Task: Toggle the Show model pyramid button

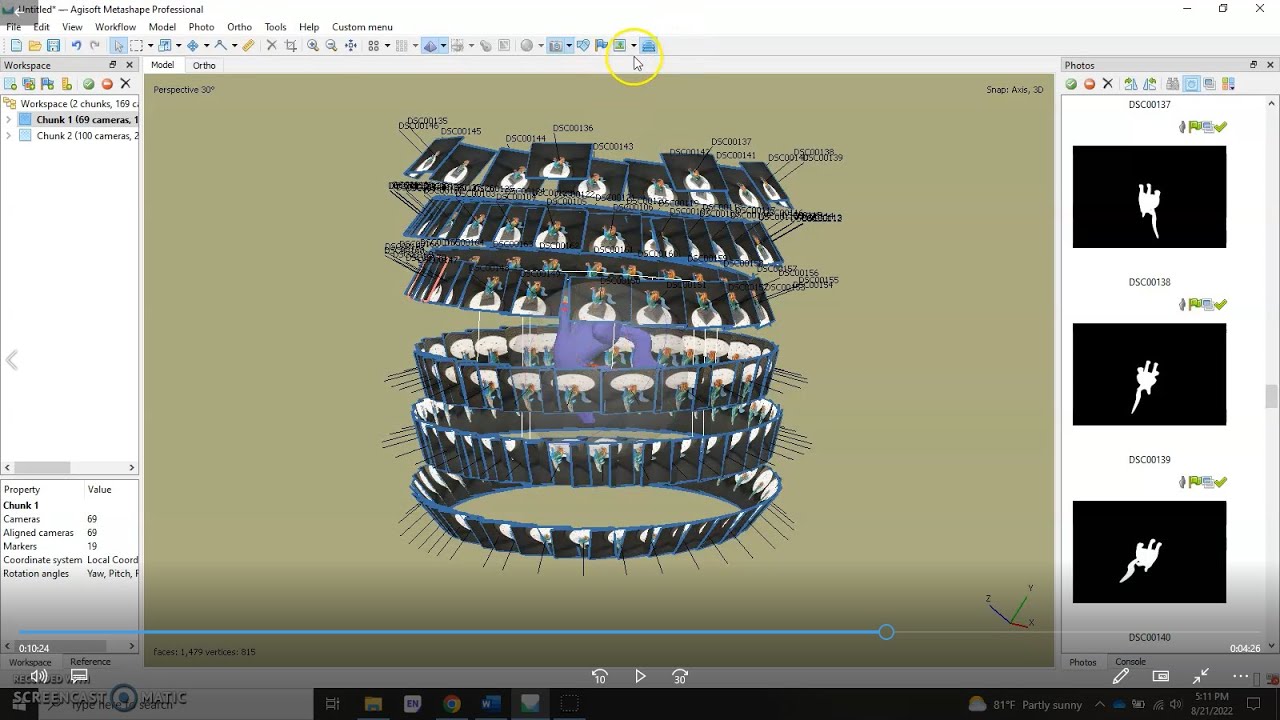Action: point(429,45)
